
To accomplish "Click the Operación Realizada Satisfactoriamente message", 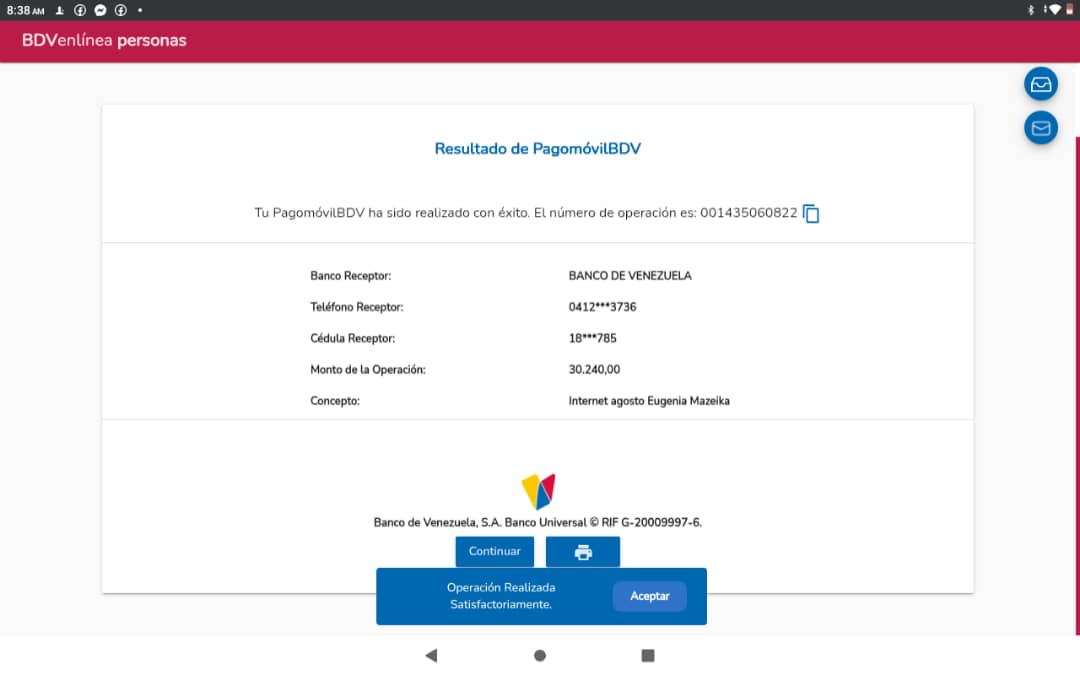I will click(501, 596).
